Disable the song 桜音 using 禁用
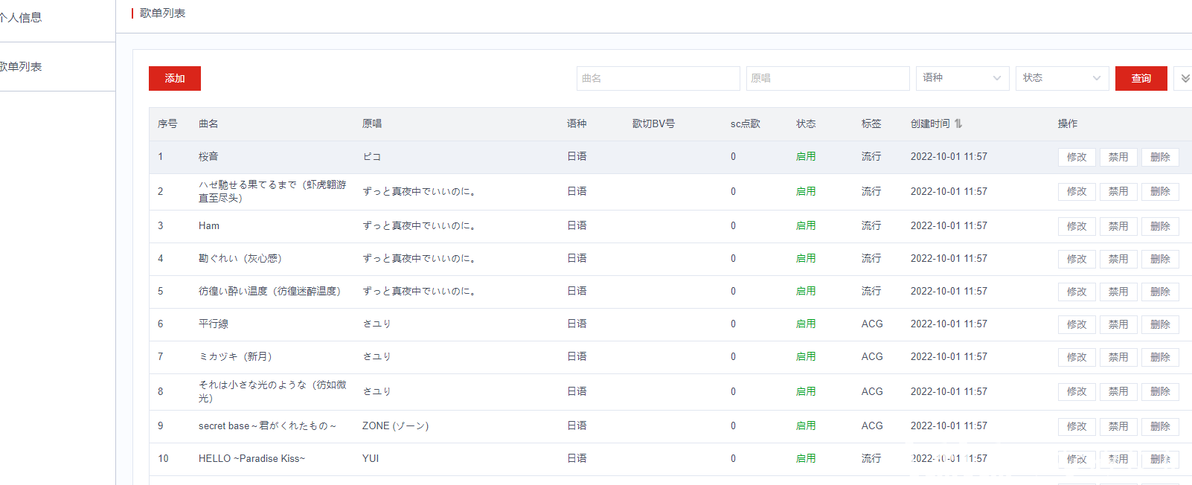The image size is (1192, 485). (x=1118, y=157)
